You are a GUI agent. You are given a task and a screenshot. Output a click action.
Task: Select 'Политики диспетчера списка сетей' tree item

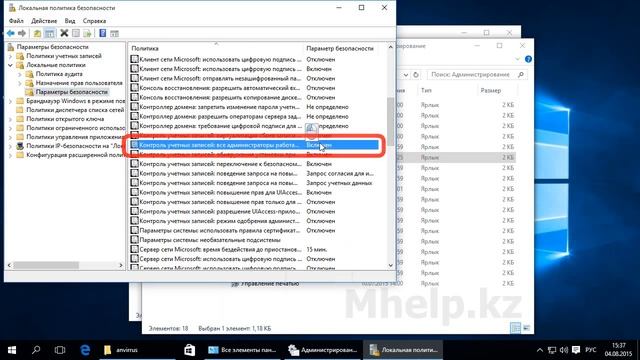pos(75,110)
